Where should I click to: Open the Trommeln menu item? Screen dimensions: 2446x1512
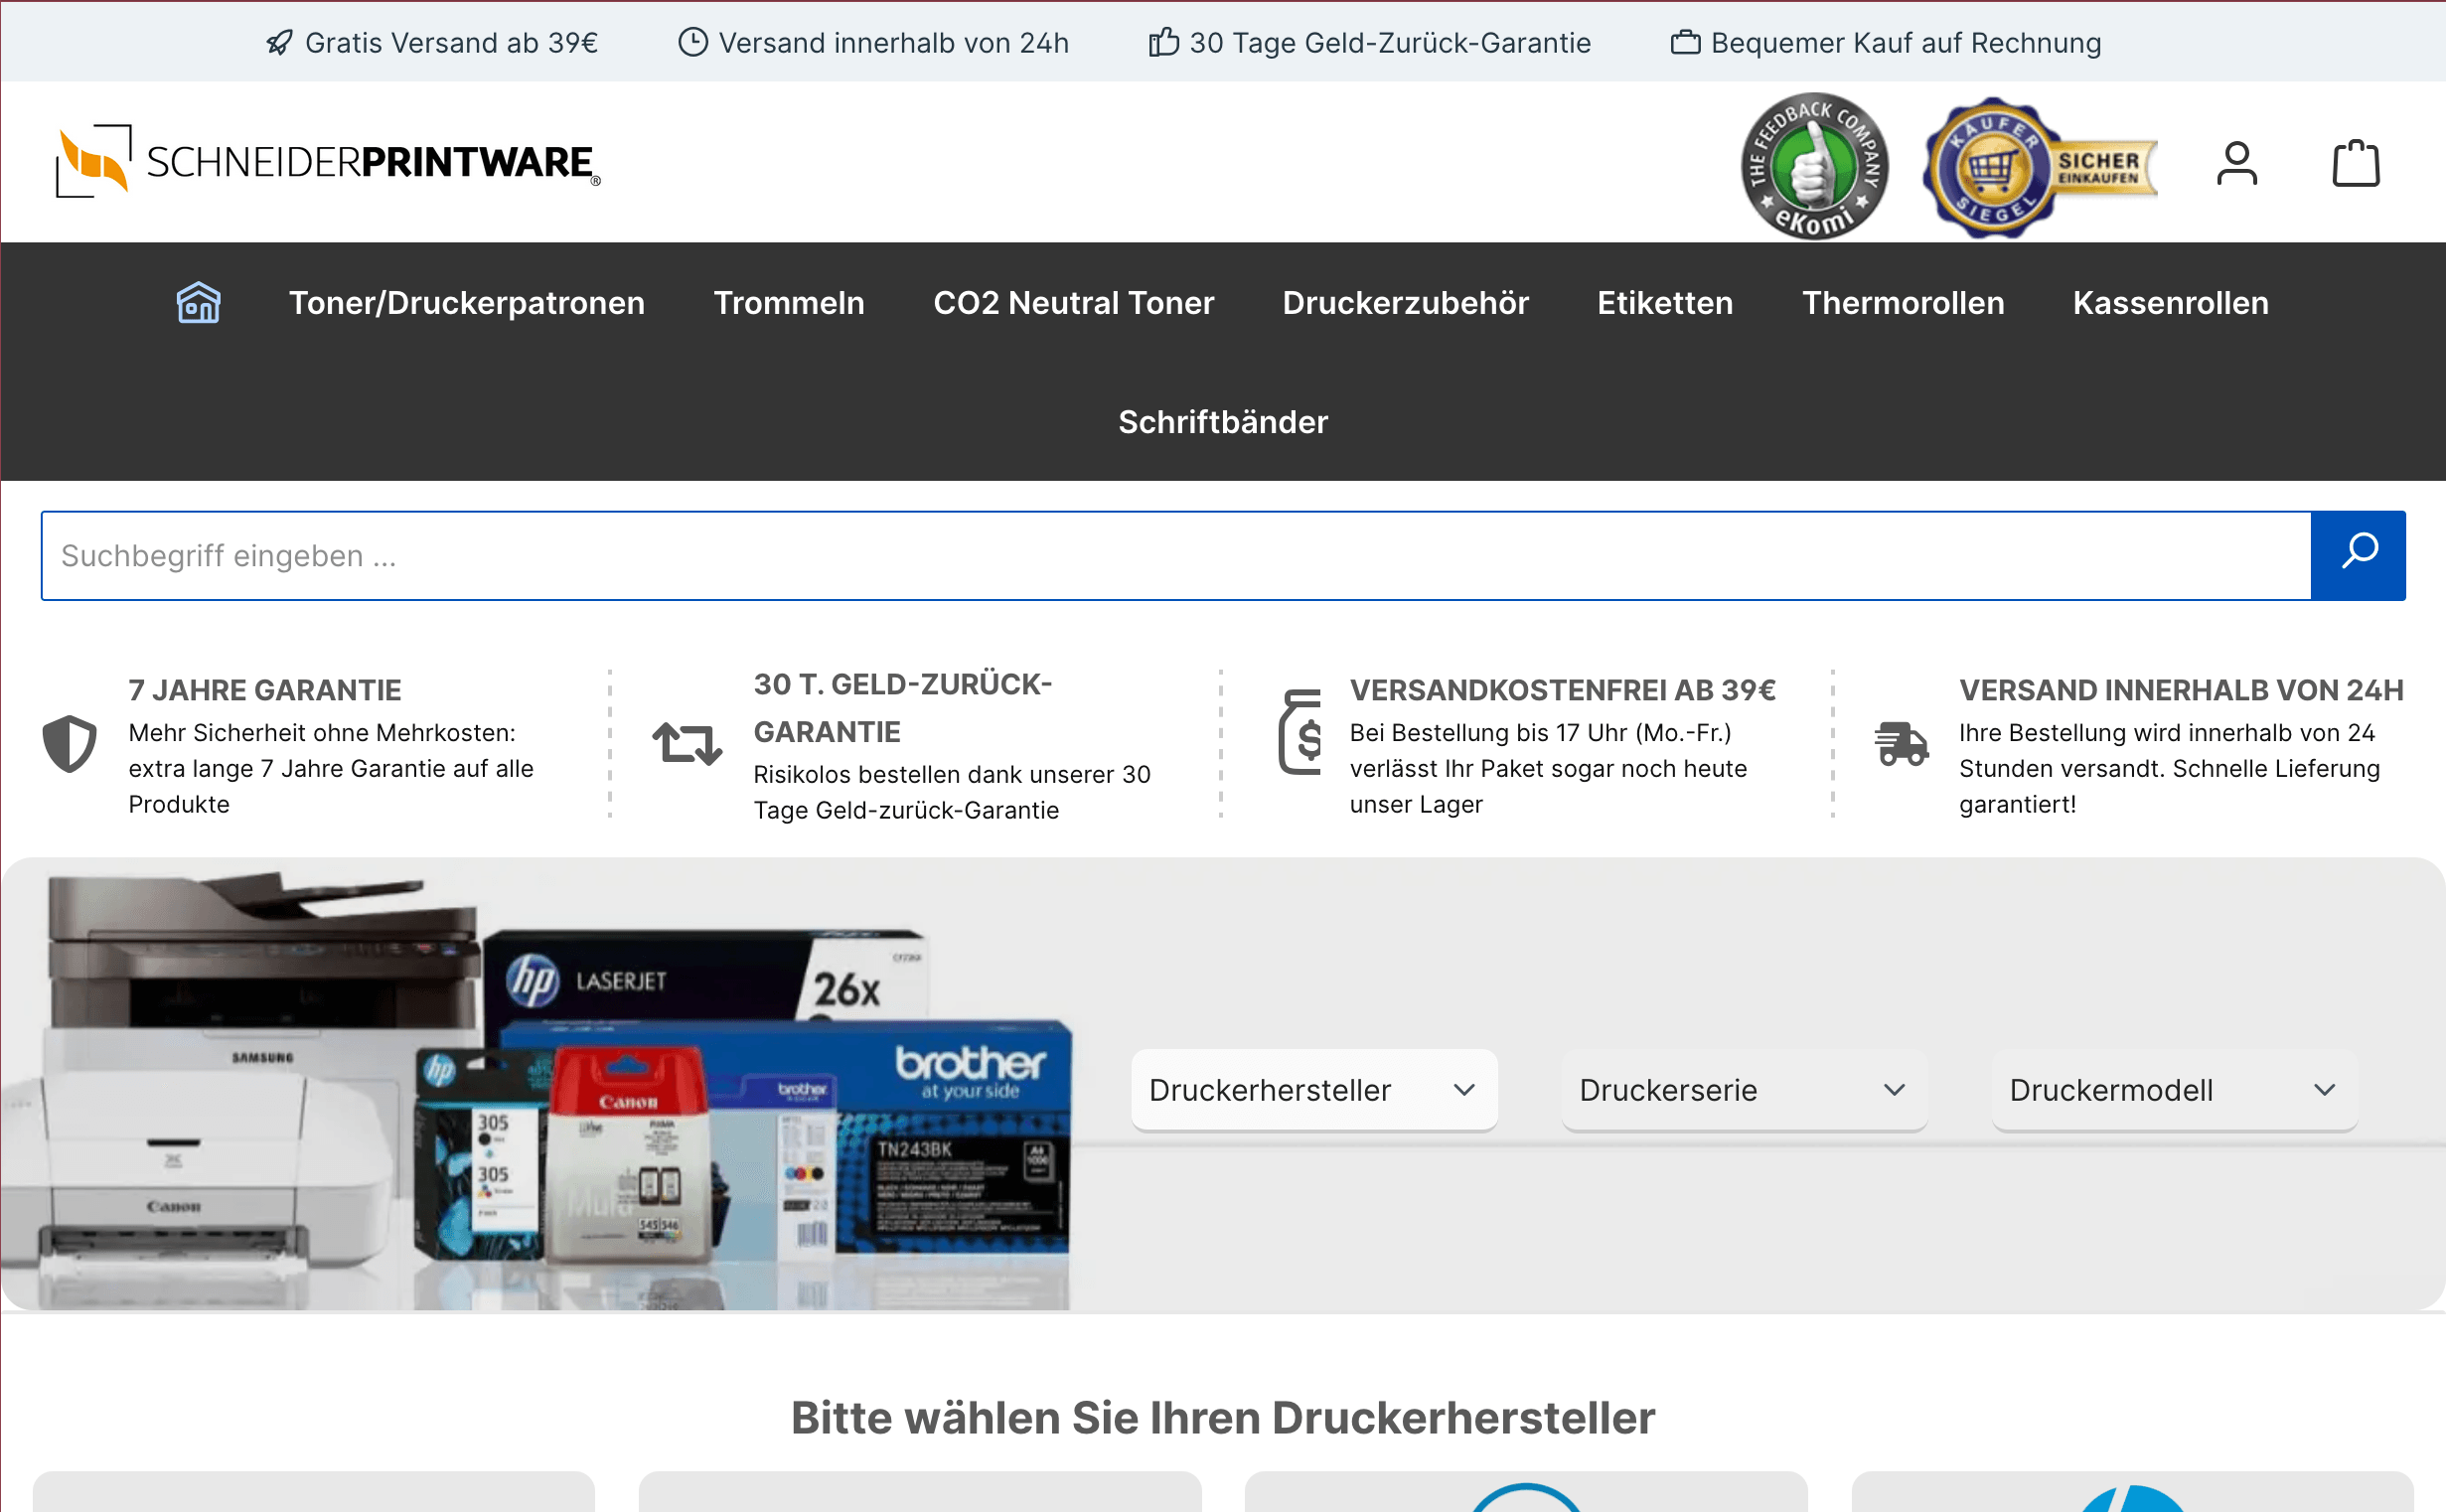tap(788, 302)
